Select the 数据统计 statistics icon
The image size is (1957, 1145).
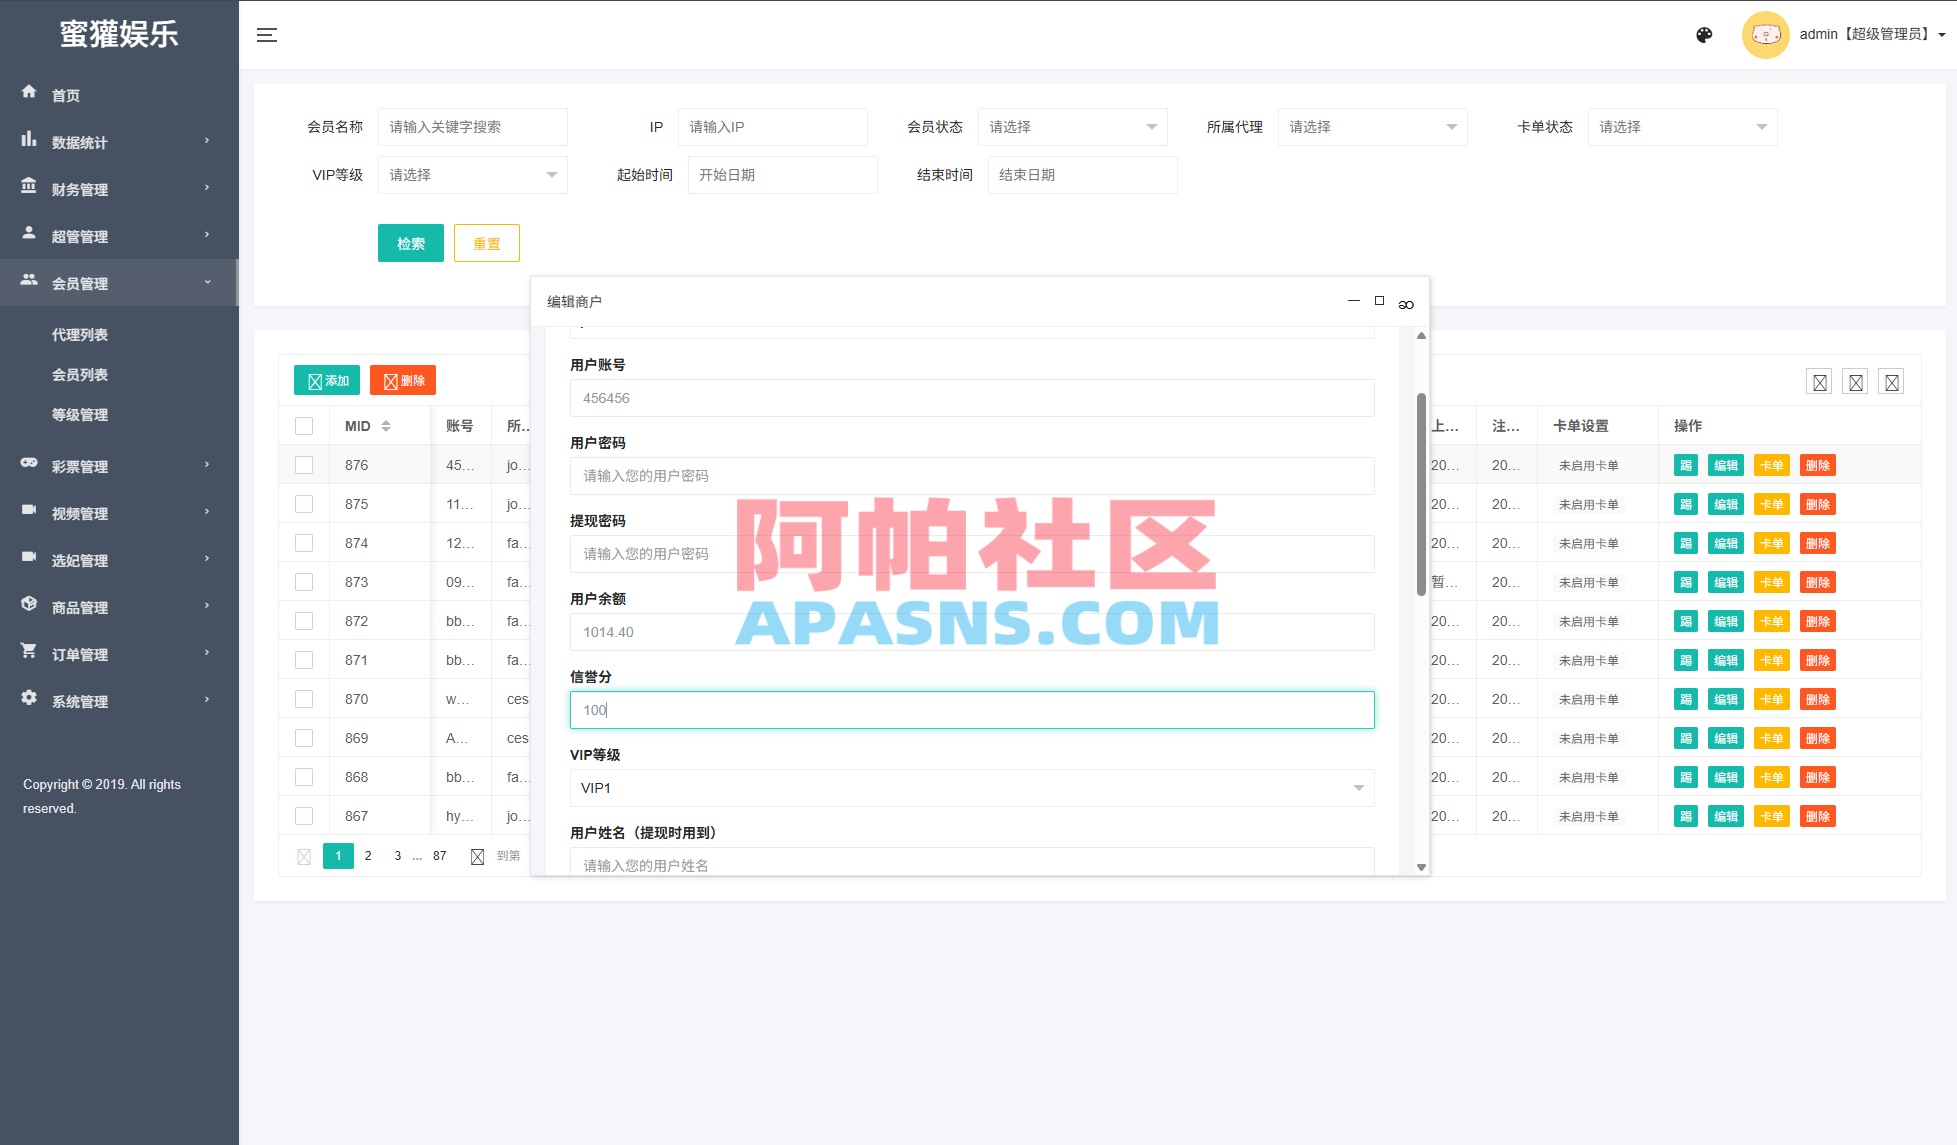(29, 141)
